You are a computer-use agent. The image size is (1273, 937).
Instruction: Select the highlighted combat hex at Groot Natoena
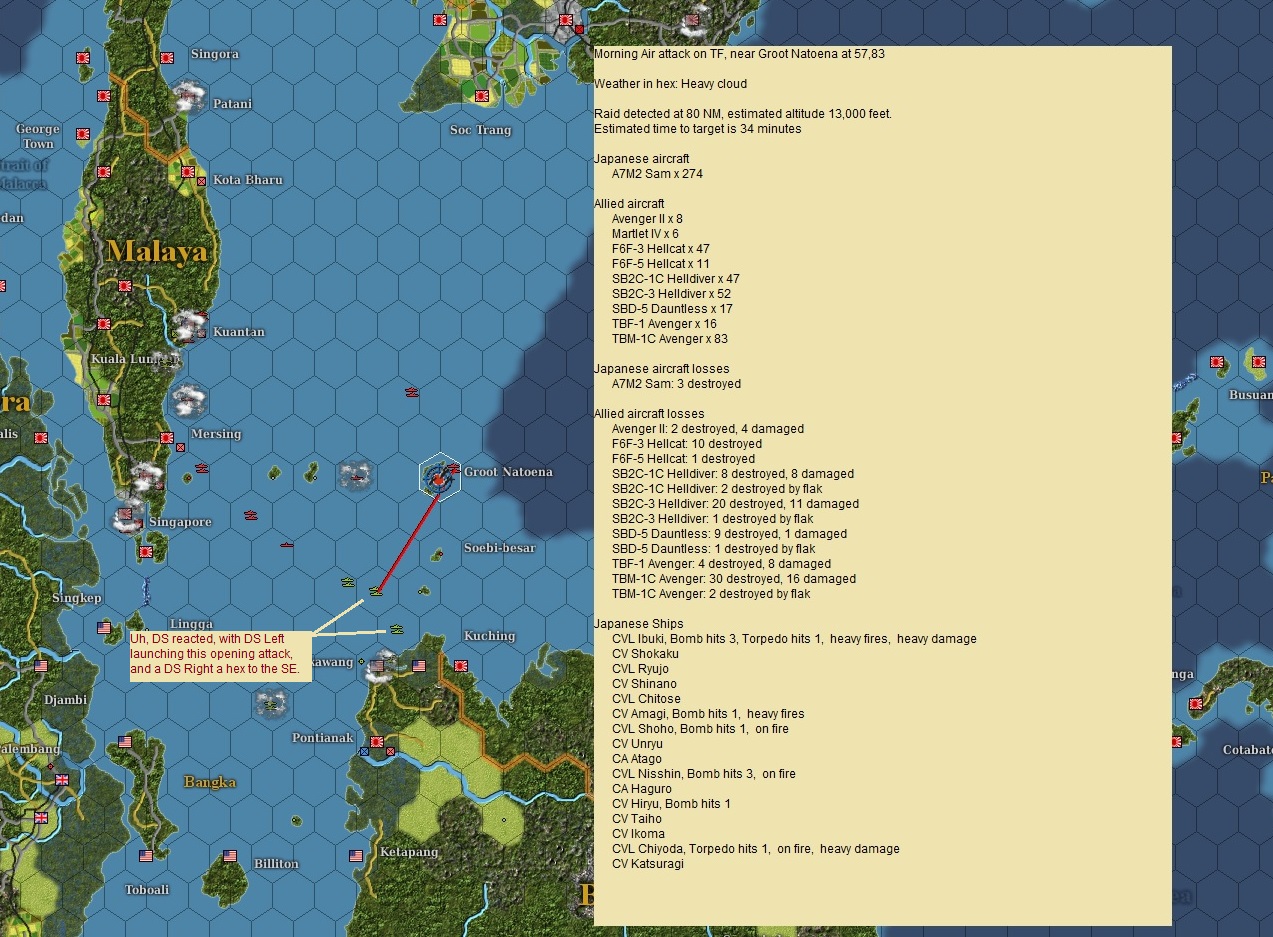click(x=438, y=477)
